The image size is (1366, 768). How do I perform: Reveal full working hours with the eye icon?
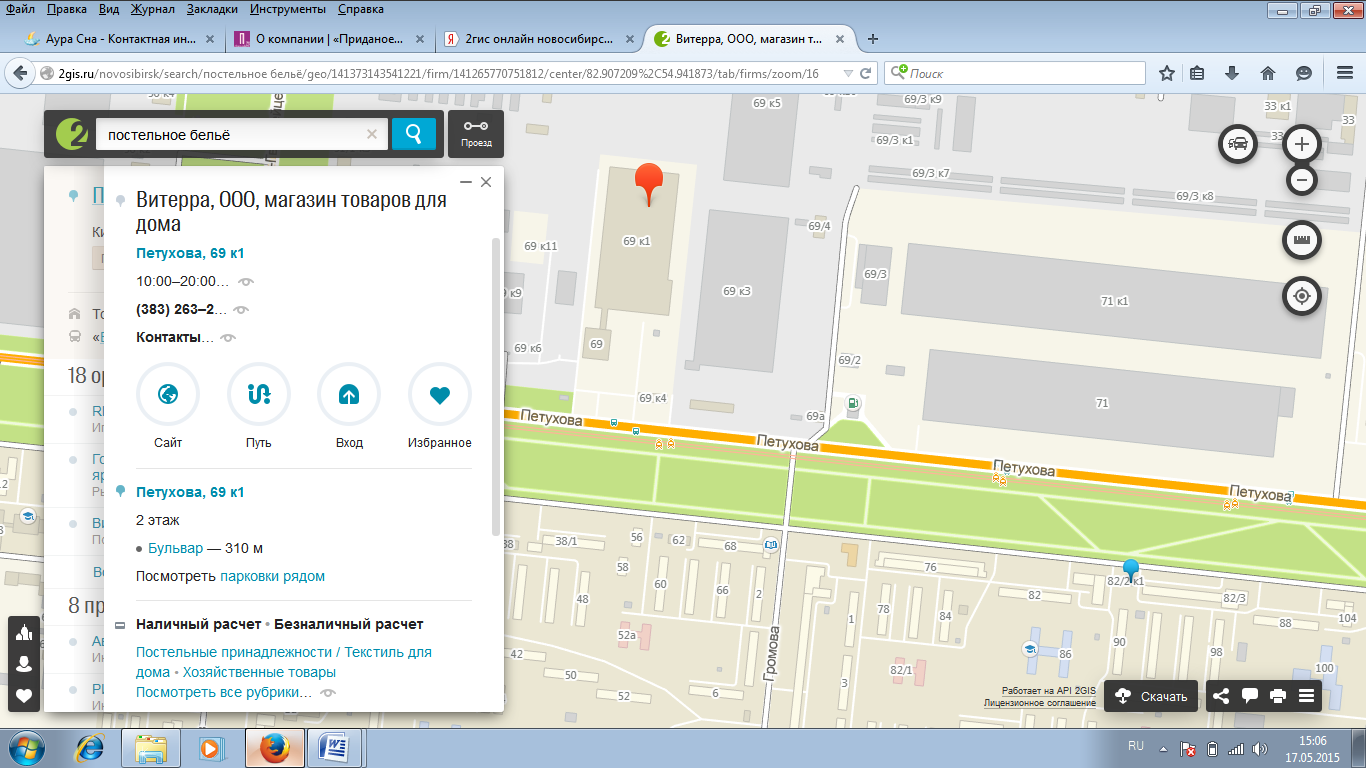pos(246,282)
